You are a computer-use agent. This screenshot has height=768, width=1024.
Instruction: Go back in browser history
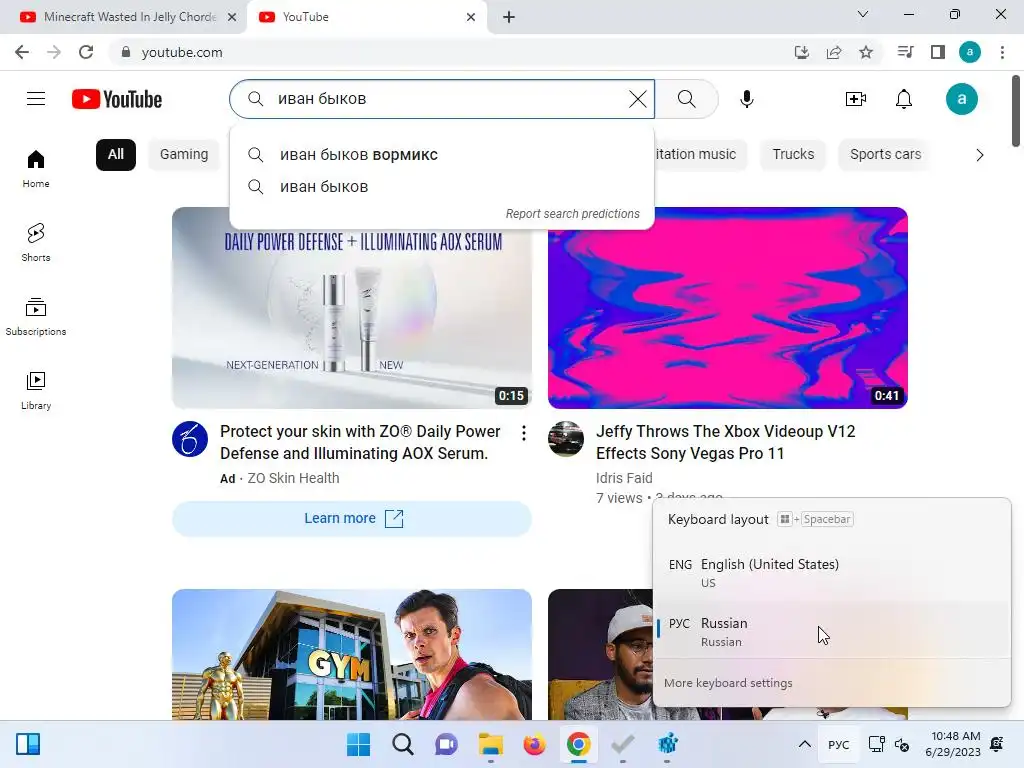point(22,52)
